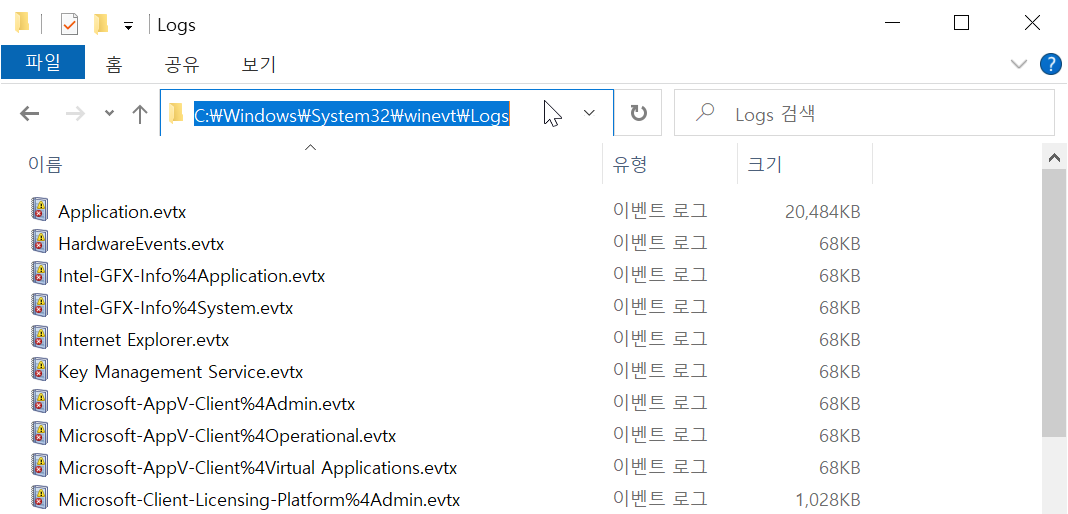Click the folder icon in address bar

(x=176, y=113)
